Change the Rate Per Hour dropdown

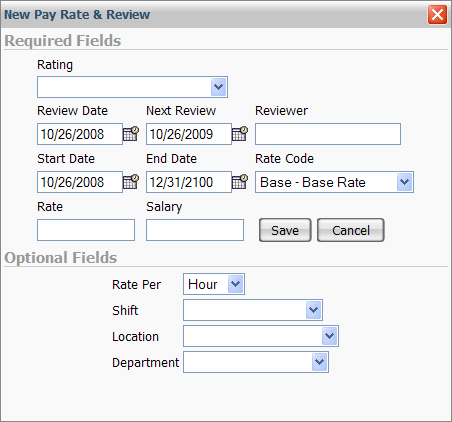[214, 284]
